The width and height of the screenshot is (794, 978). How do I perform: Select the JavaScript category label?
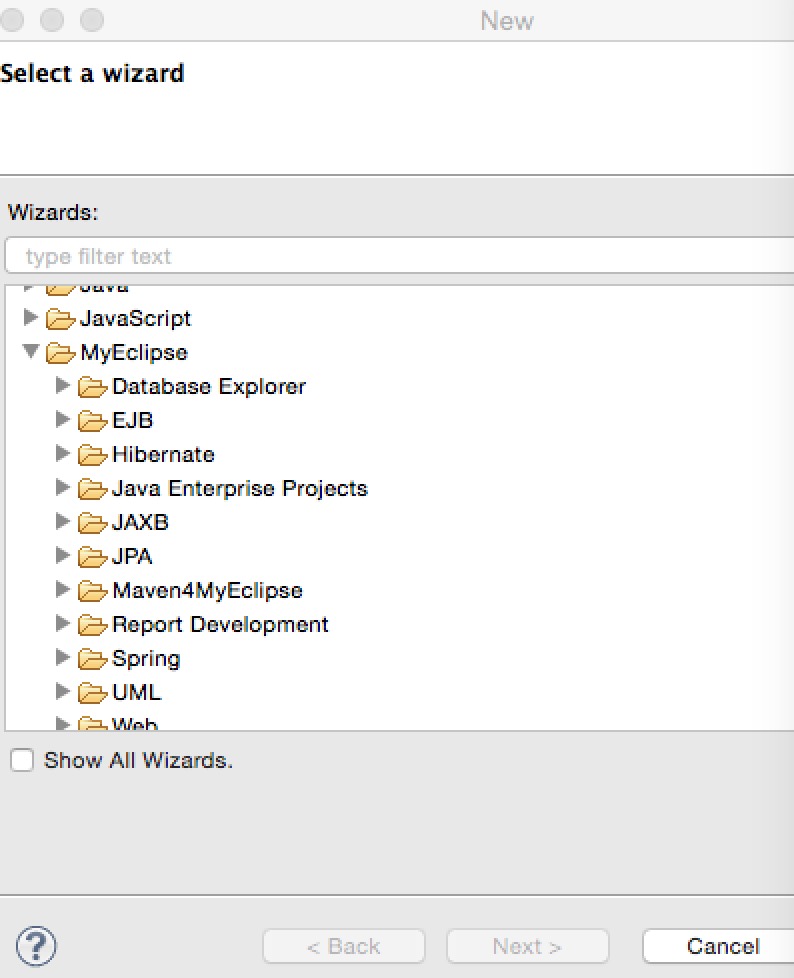[135, 319]
